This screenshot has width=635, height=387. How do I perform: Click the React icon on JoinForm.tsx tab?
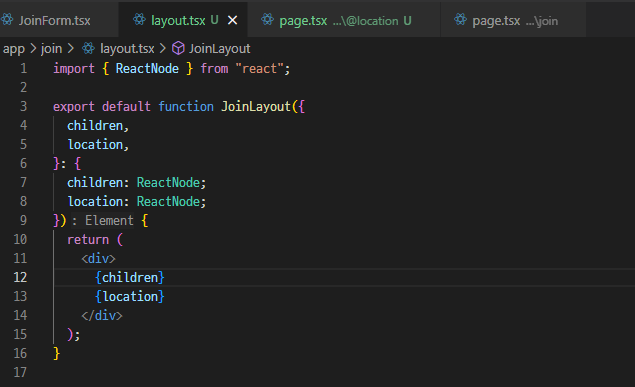point(6,20)
